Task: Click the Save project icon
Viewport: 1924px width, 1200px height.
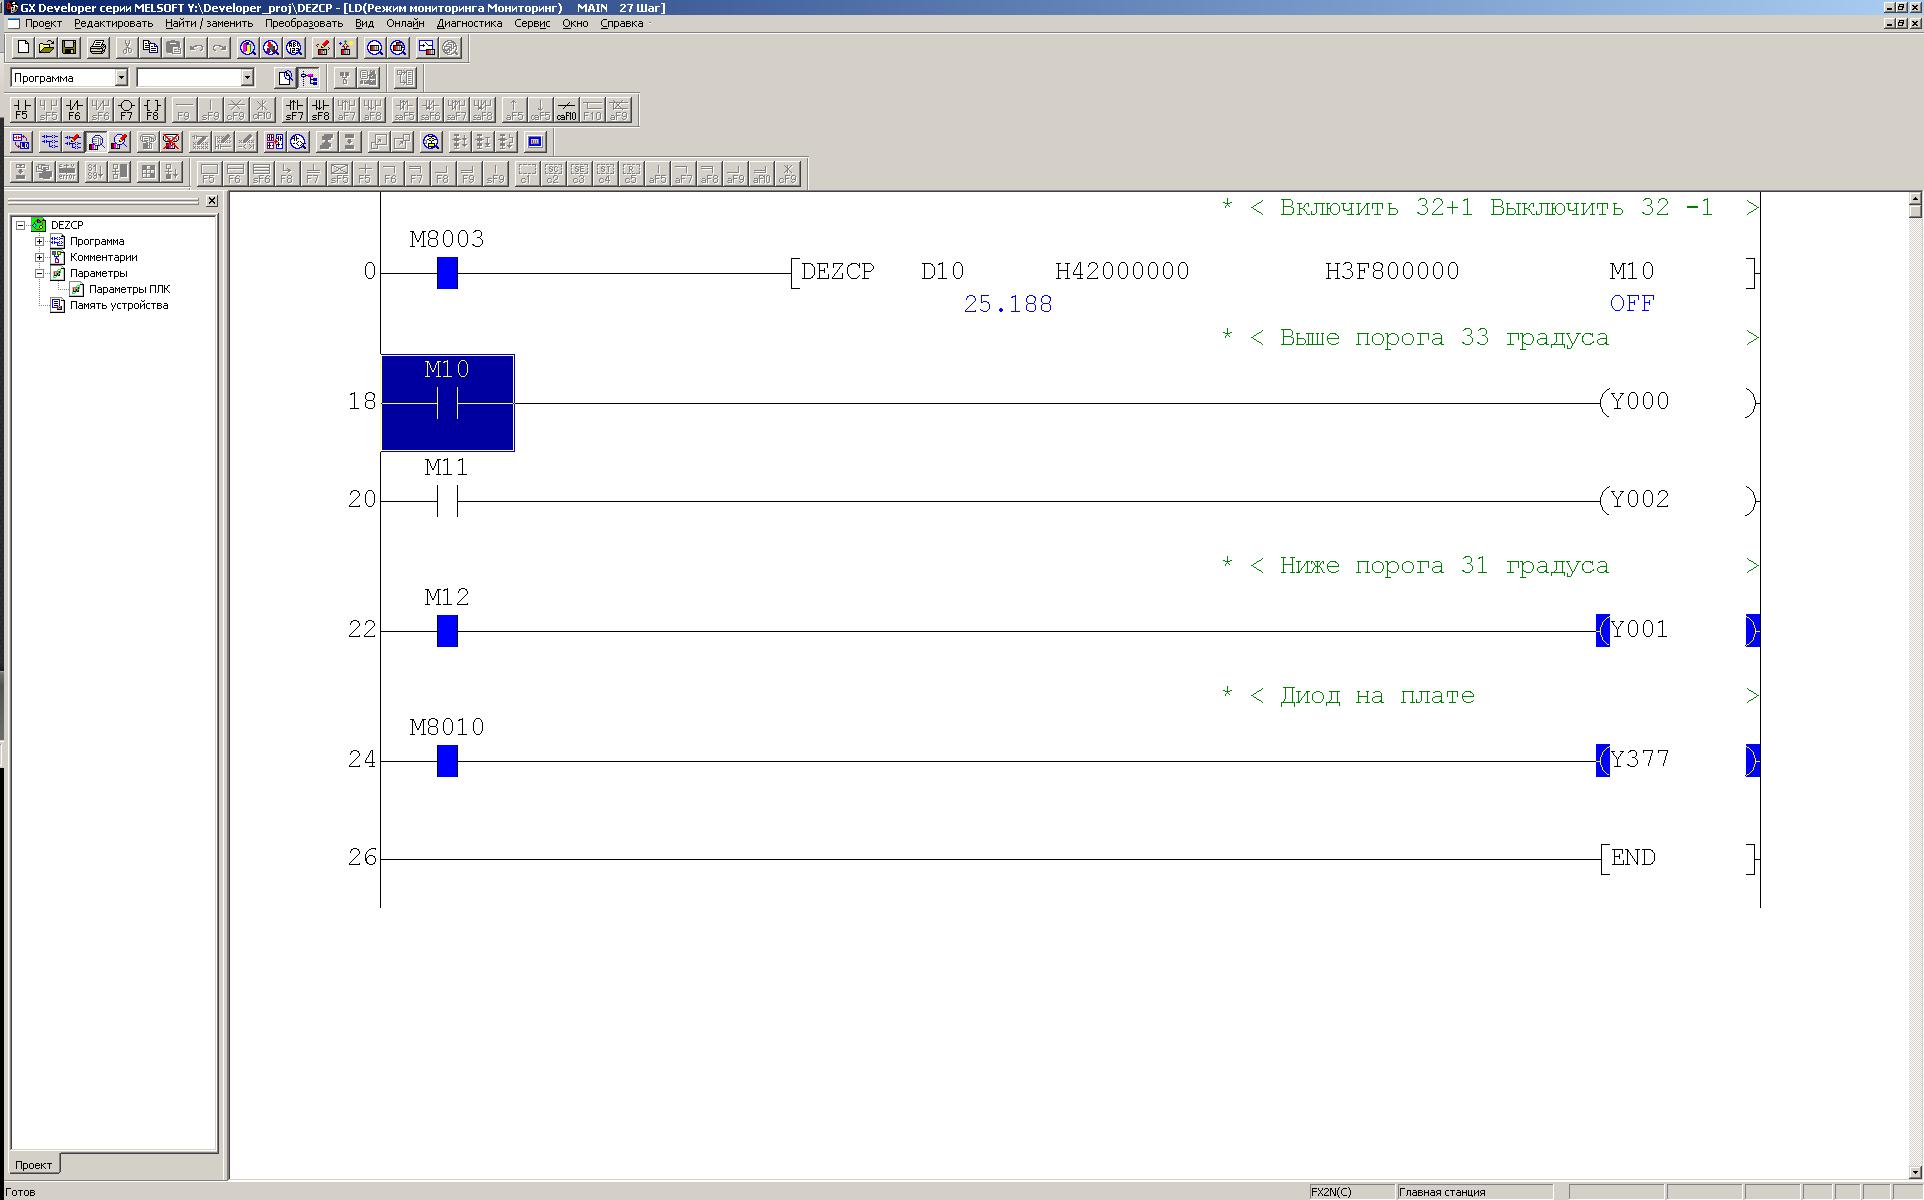Action: click(x=69, y=47)
